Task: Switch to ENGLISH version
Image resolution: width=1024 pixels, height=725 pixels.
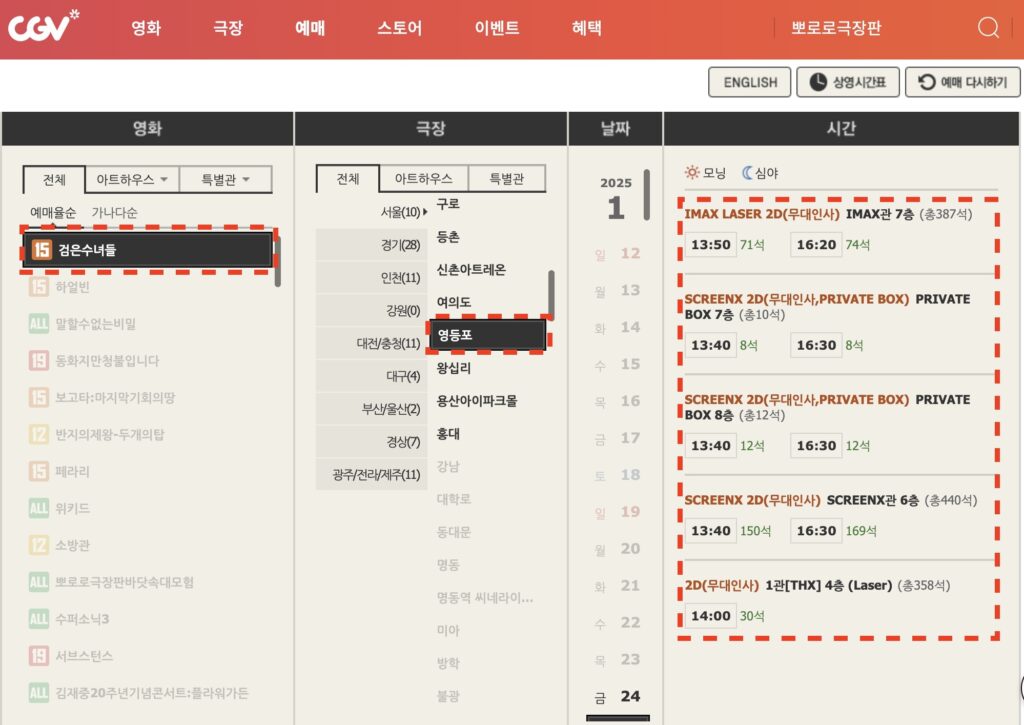Action: pos(750,82)
